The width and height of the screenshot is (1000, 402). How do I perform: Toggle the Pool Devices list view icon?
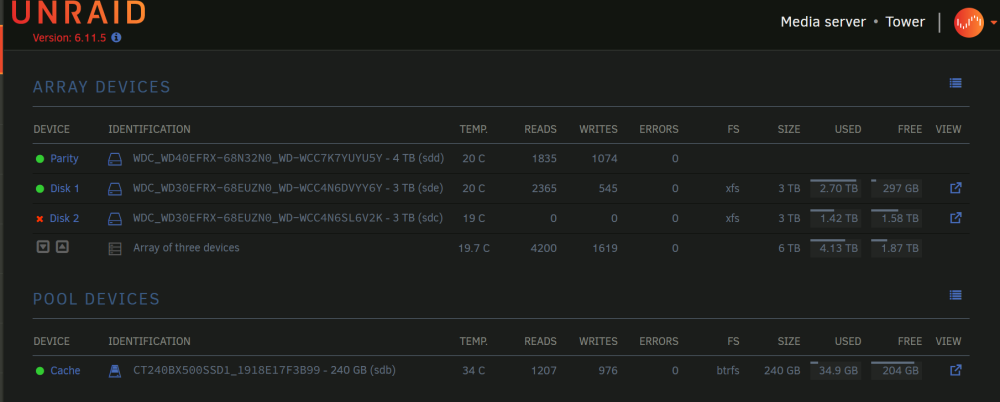[955, 295]
